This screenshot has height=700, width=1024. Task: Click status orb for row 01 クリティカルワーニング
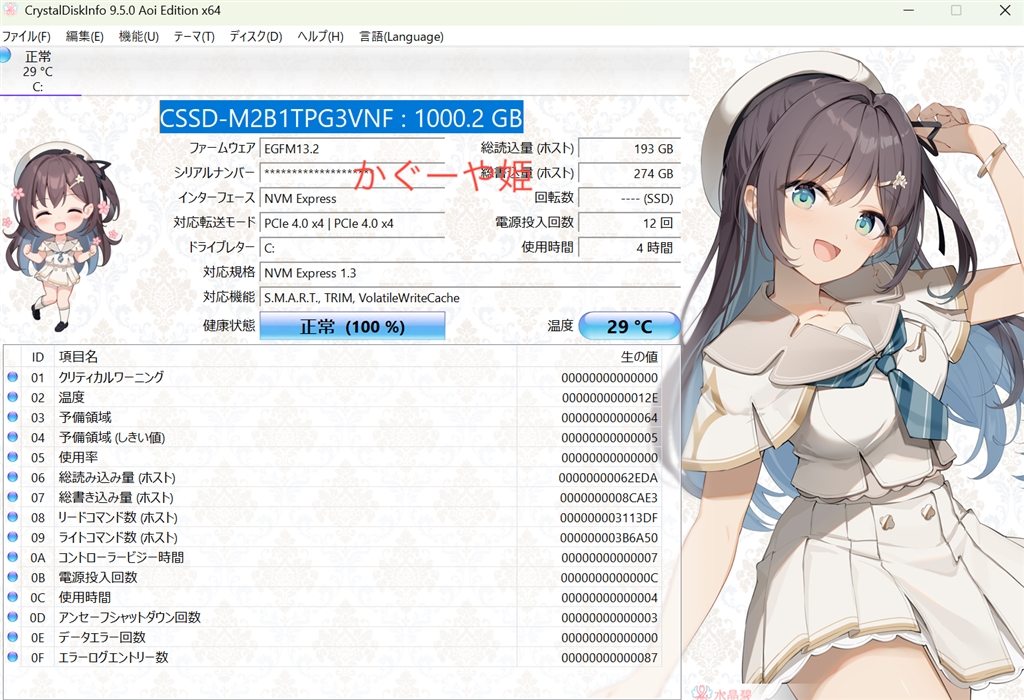(12, 377)
